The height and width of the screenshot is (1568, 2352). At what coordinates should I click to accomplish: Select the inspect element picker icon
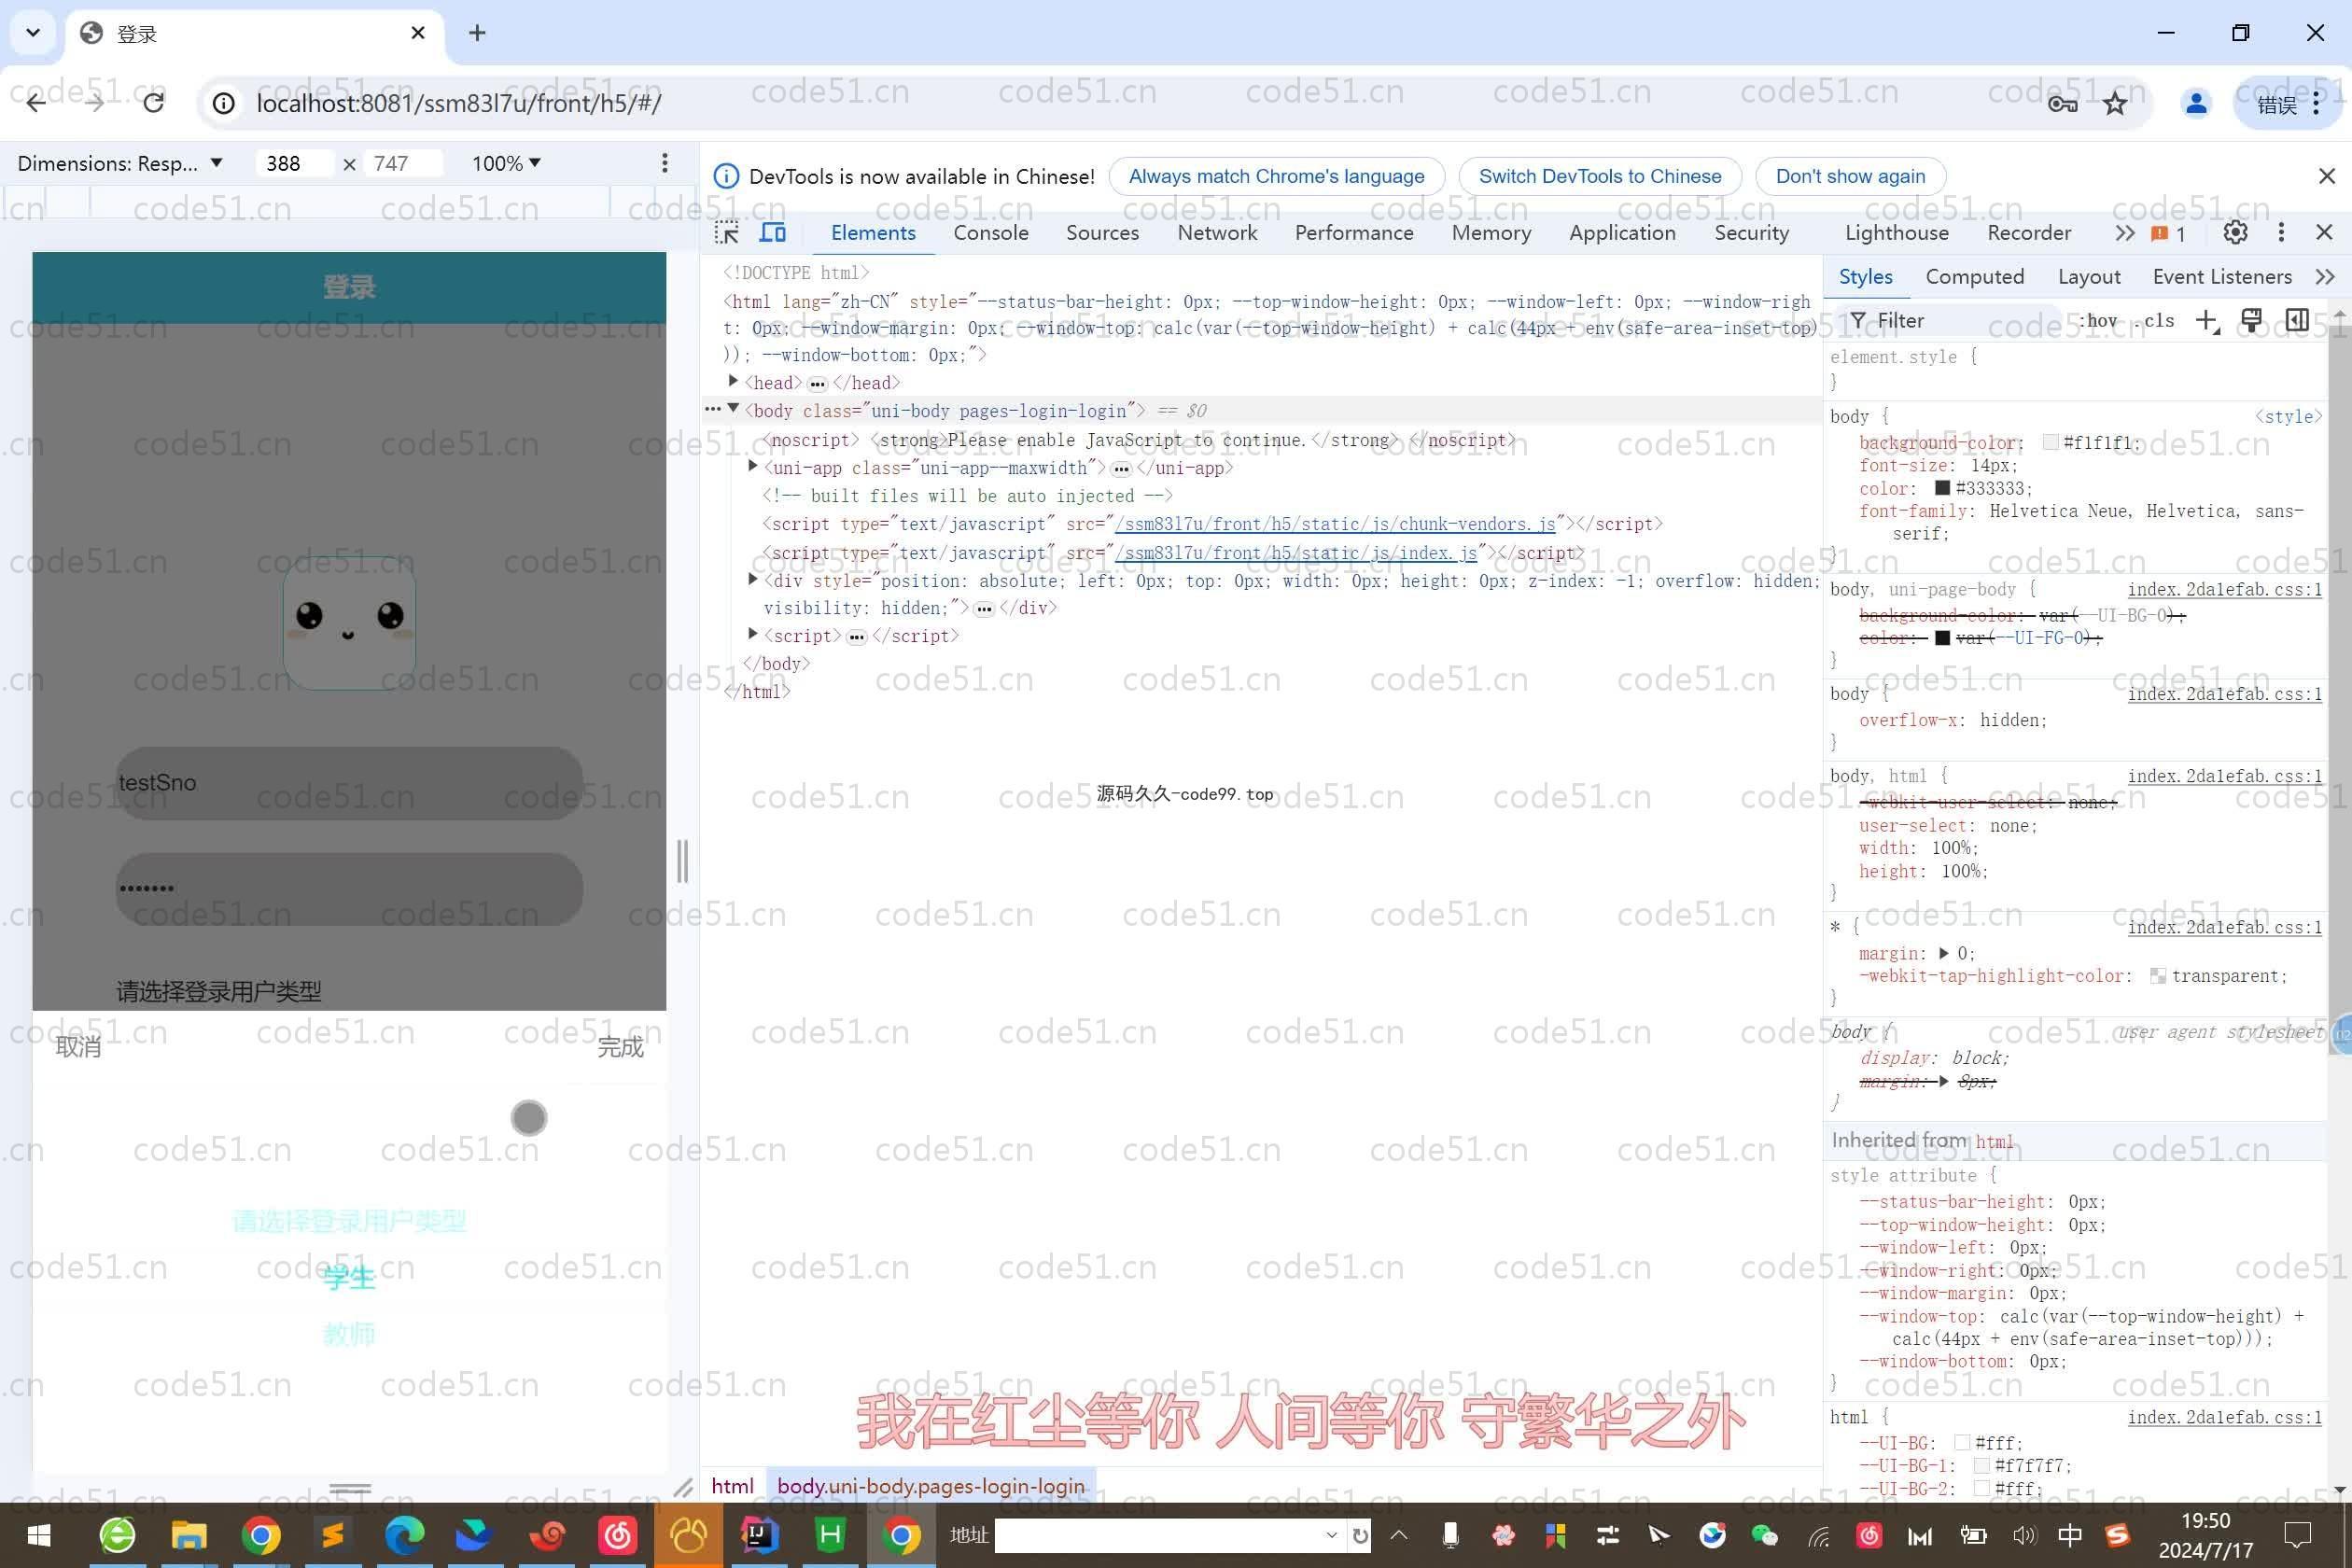[727, 233]
